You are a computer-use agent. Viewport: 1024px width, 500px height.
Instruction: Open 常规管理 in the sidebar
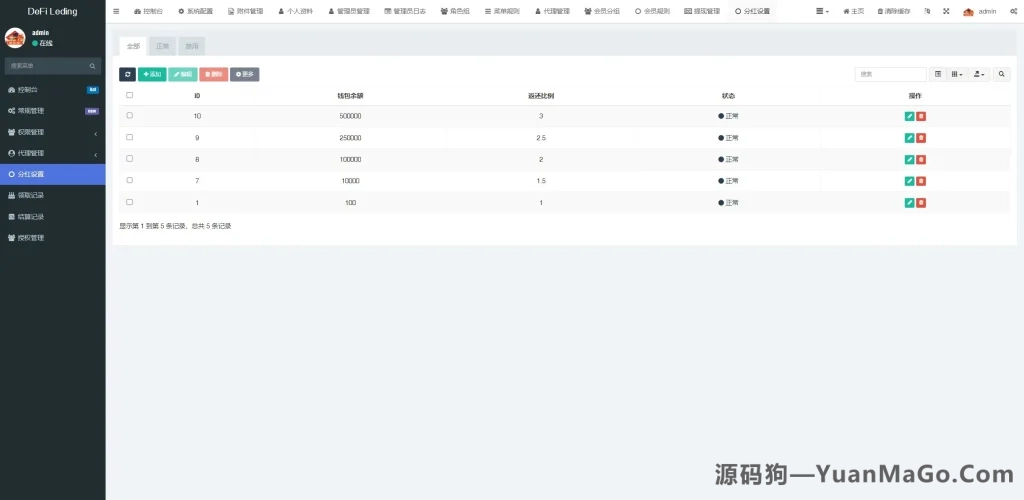[x=52, y=111]
